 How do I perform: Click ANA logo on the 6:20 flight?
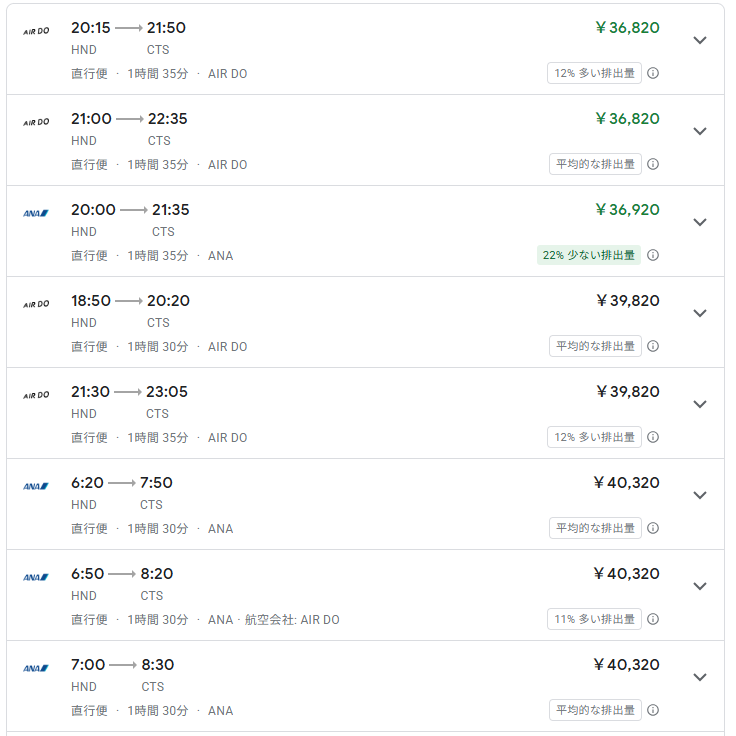(36, 487)
